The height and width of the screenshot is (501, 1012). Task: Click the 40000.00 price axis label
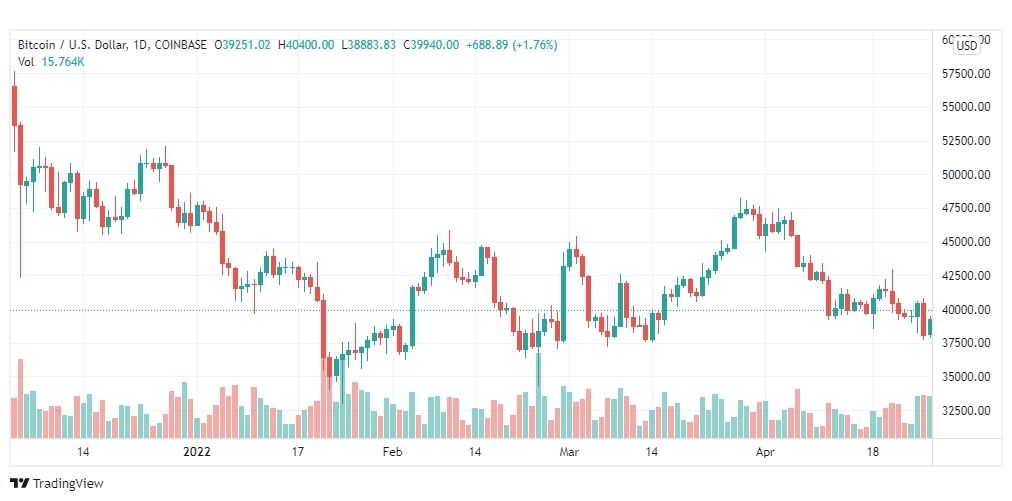966,310
